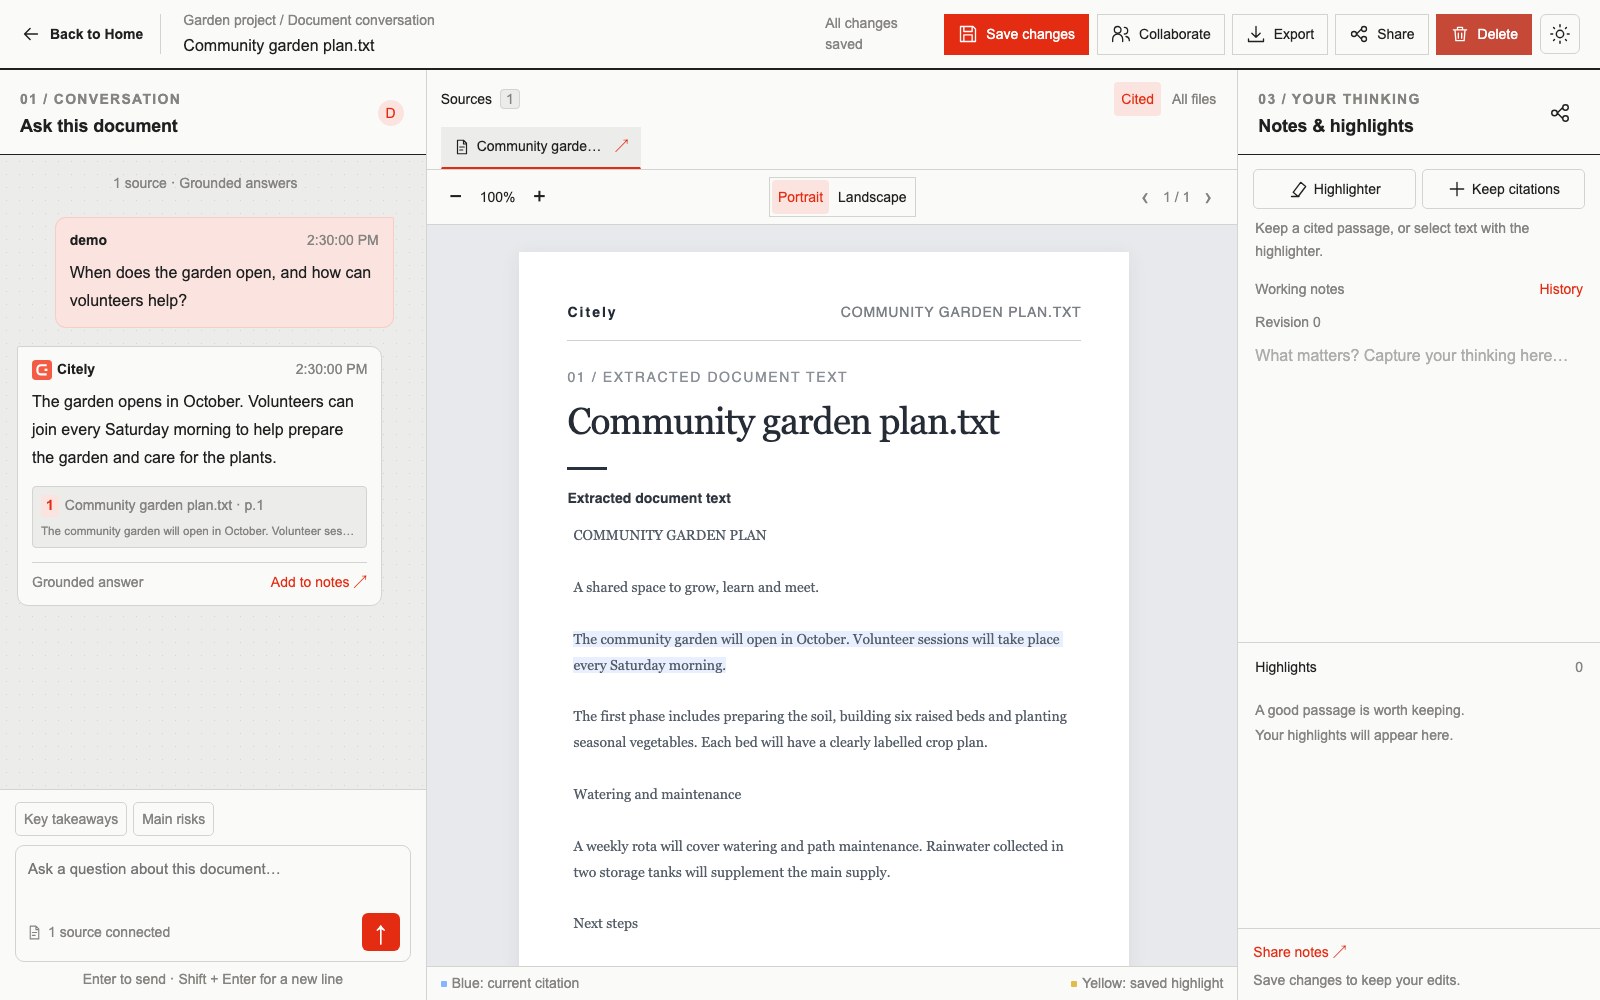Viewport: 1600px width, 1000px height.
Task: Go to next page arrow
Action: (1208, 198)
